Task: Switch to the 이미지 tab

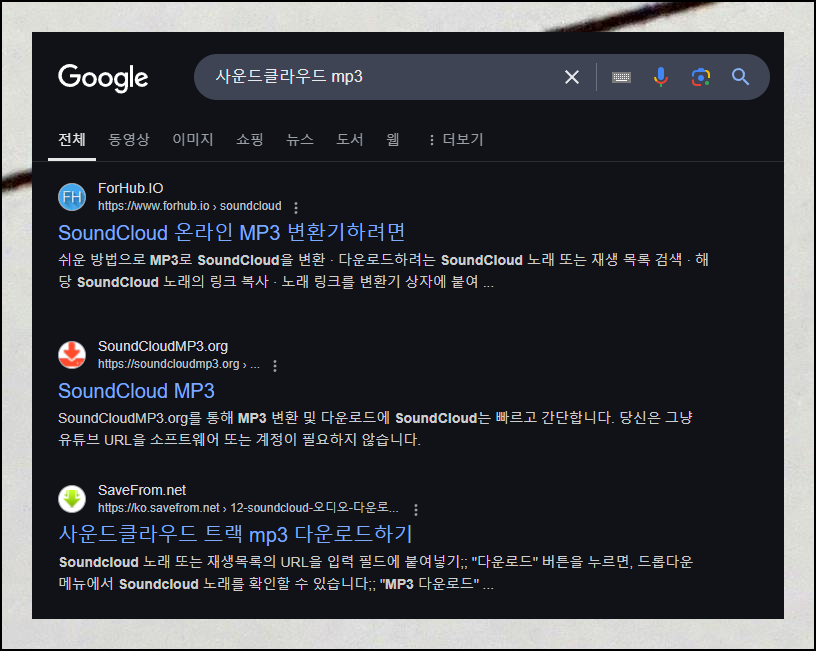Action: (193, 139)
